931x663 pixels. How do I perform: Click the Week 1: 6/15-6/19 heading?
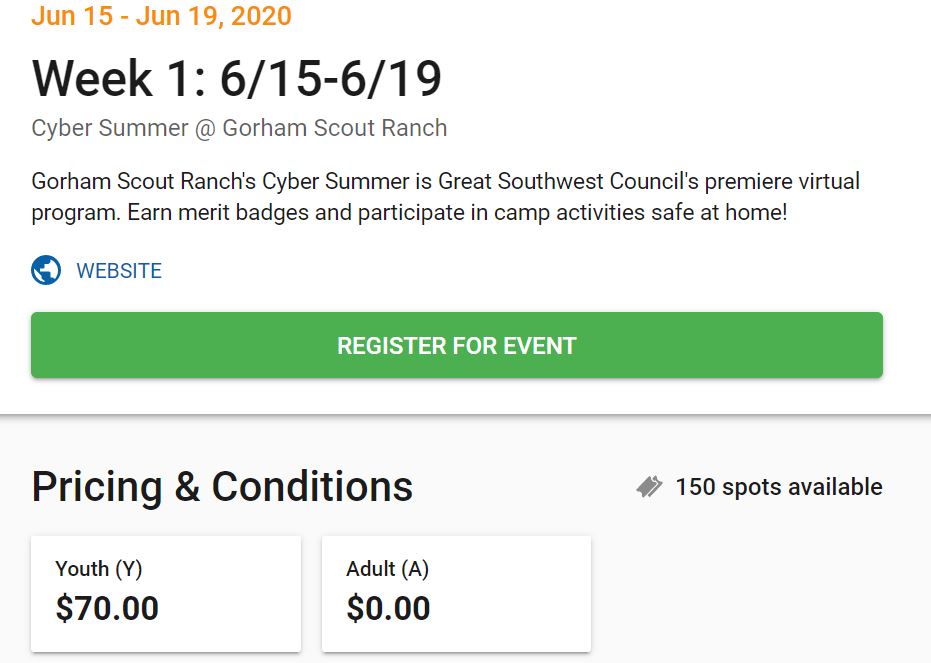pyautogui.click(x=236, y=78)
